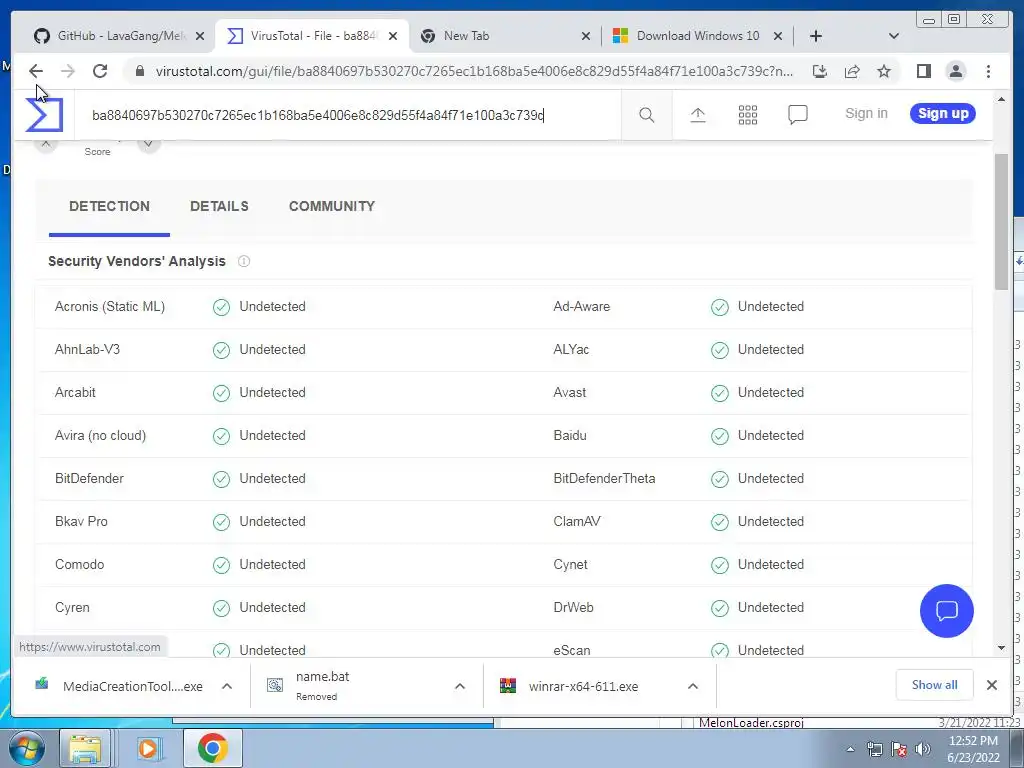
Task: Click the Acronis Undetected check icon
Action: click(221, 307)
